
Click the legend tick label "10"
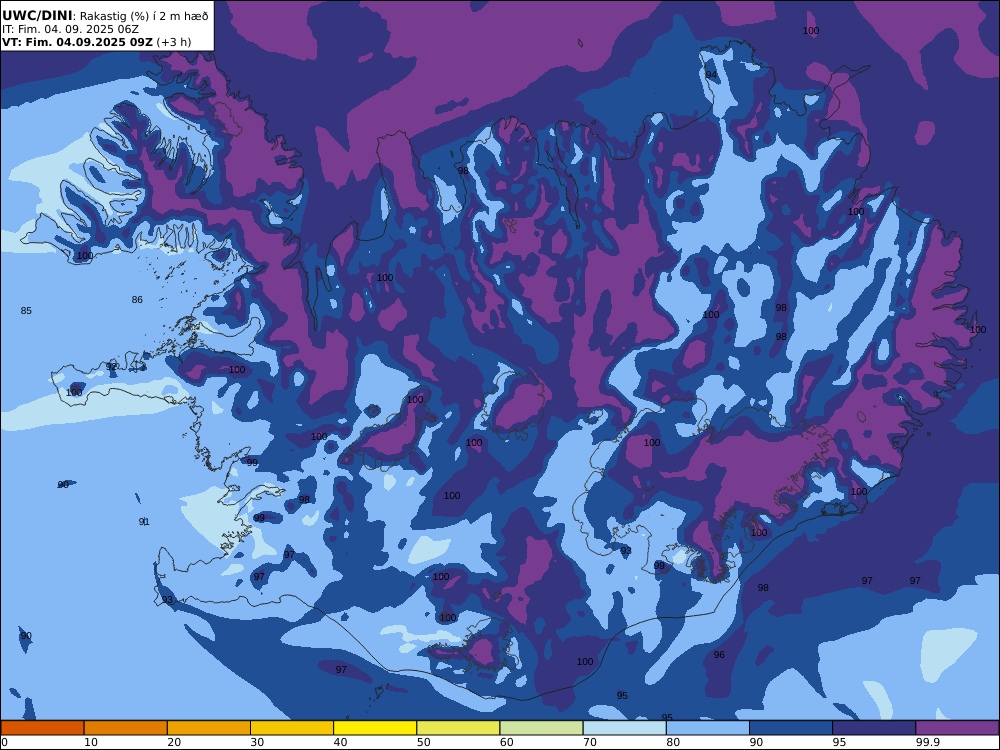tap(91, 742)
